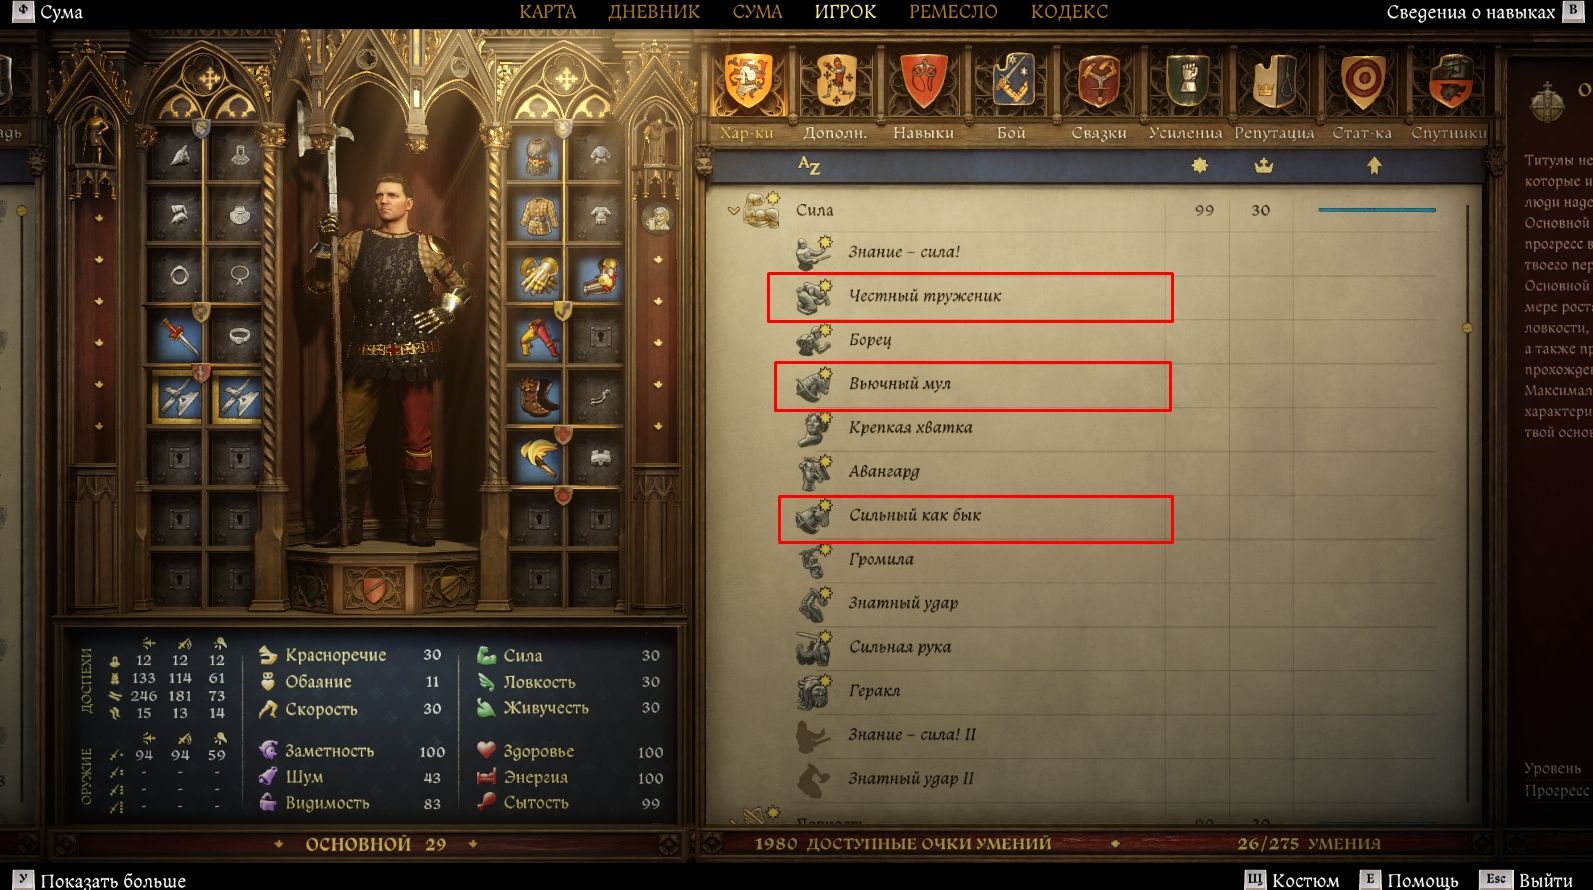This screenshot has width=1593, height=890.
Task: Toggle the Вьючный мул perk
Action: 972,386
